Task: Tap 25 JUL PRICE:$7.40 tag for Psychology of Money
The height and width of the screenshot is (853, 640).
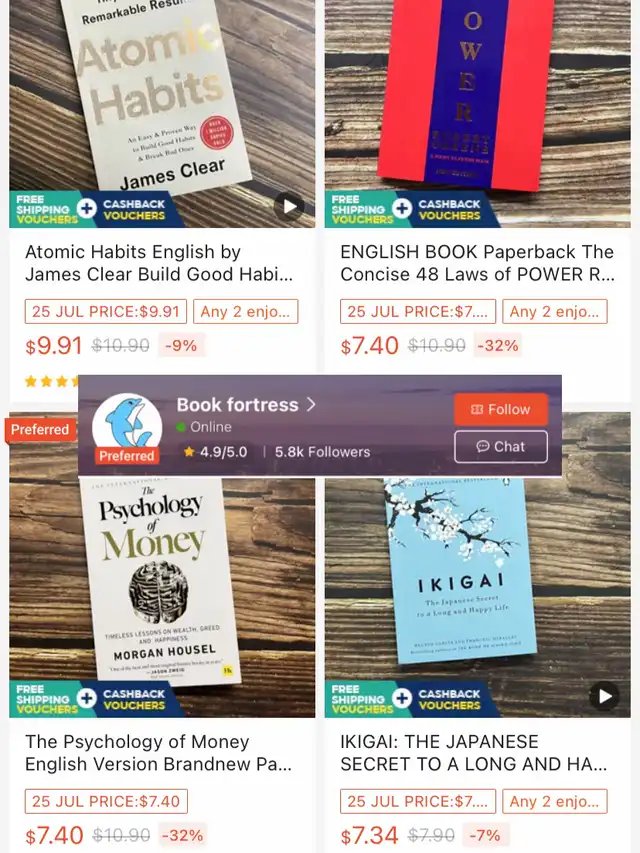Action: [106, 801]
